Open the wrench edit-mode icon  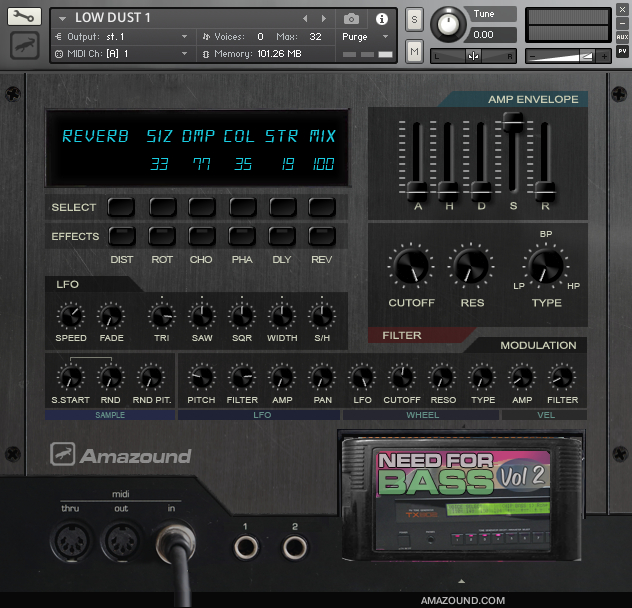(x=24, y=17)
